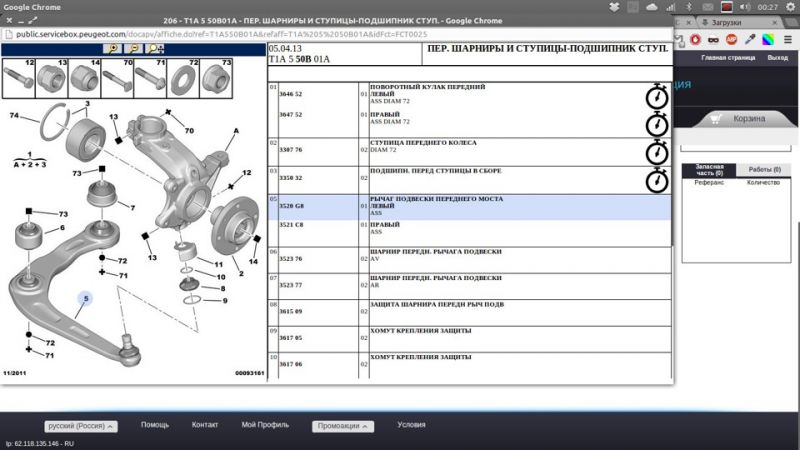Select part thumbnail number 72 washer
The image size is (800, 450).
click(x=183, y=78)
